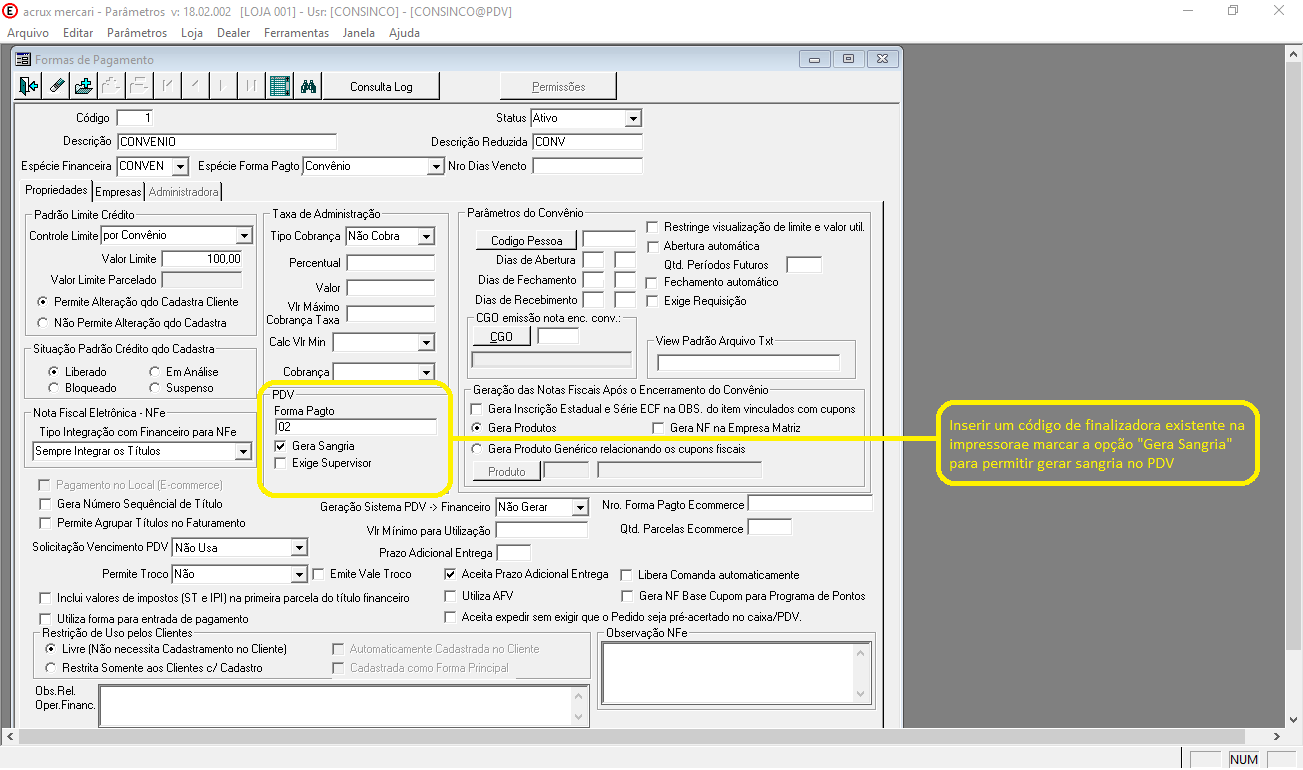The width and height of the screenshot is (1303, 770).
Task: Click the Permissões button
Action: pyautogui.click(x=559, y=87)
